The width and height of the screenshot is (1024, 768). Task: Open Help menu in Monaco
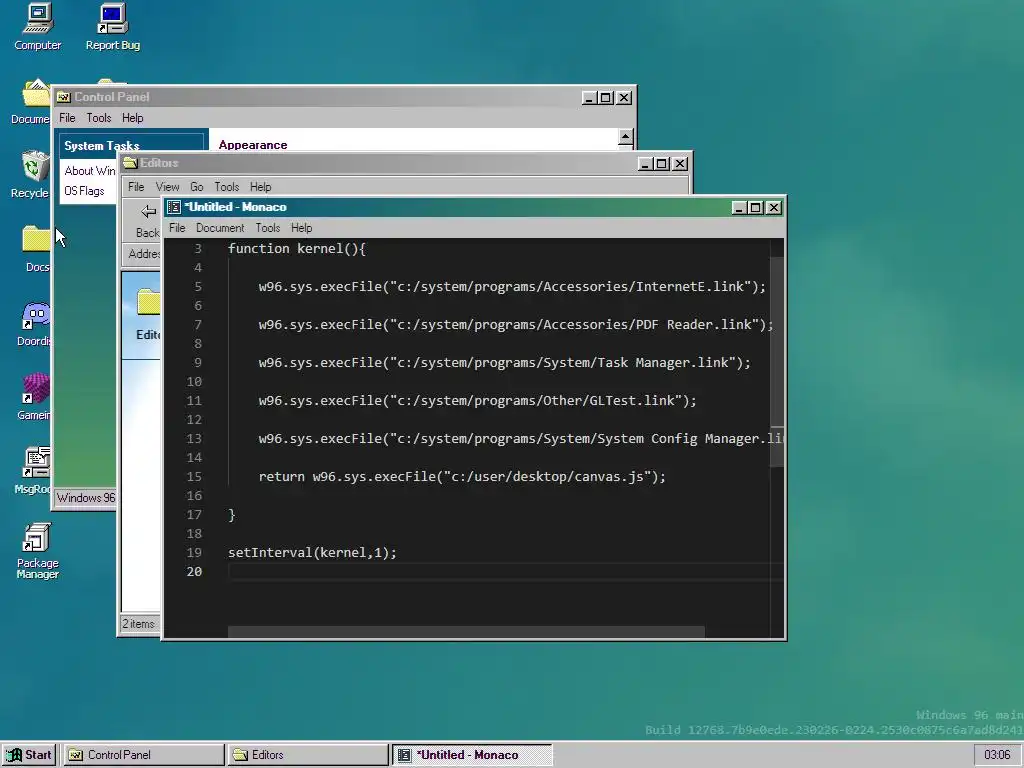(301, 228)
